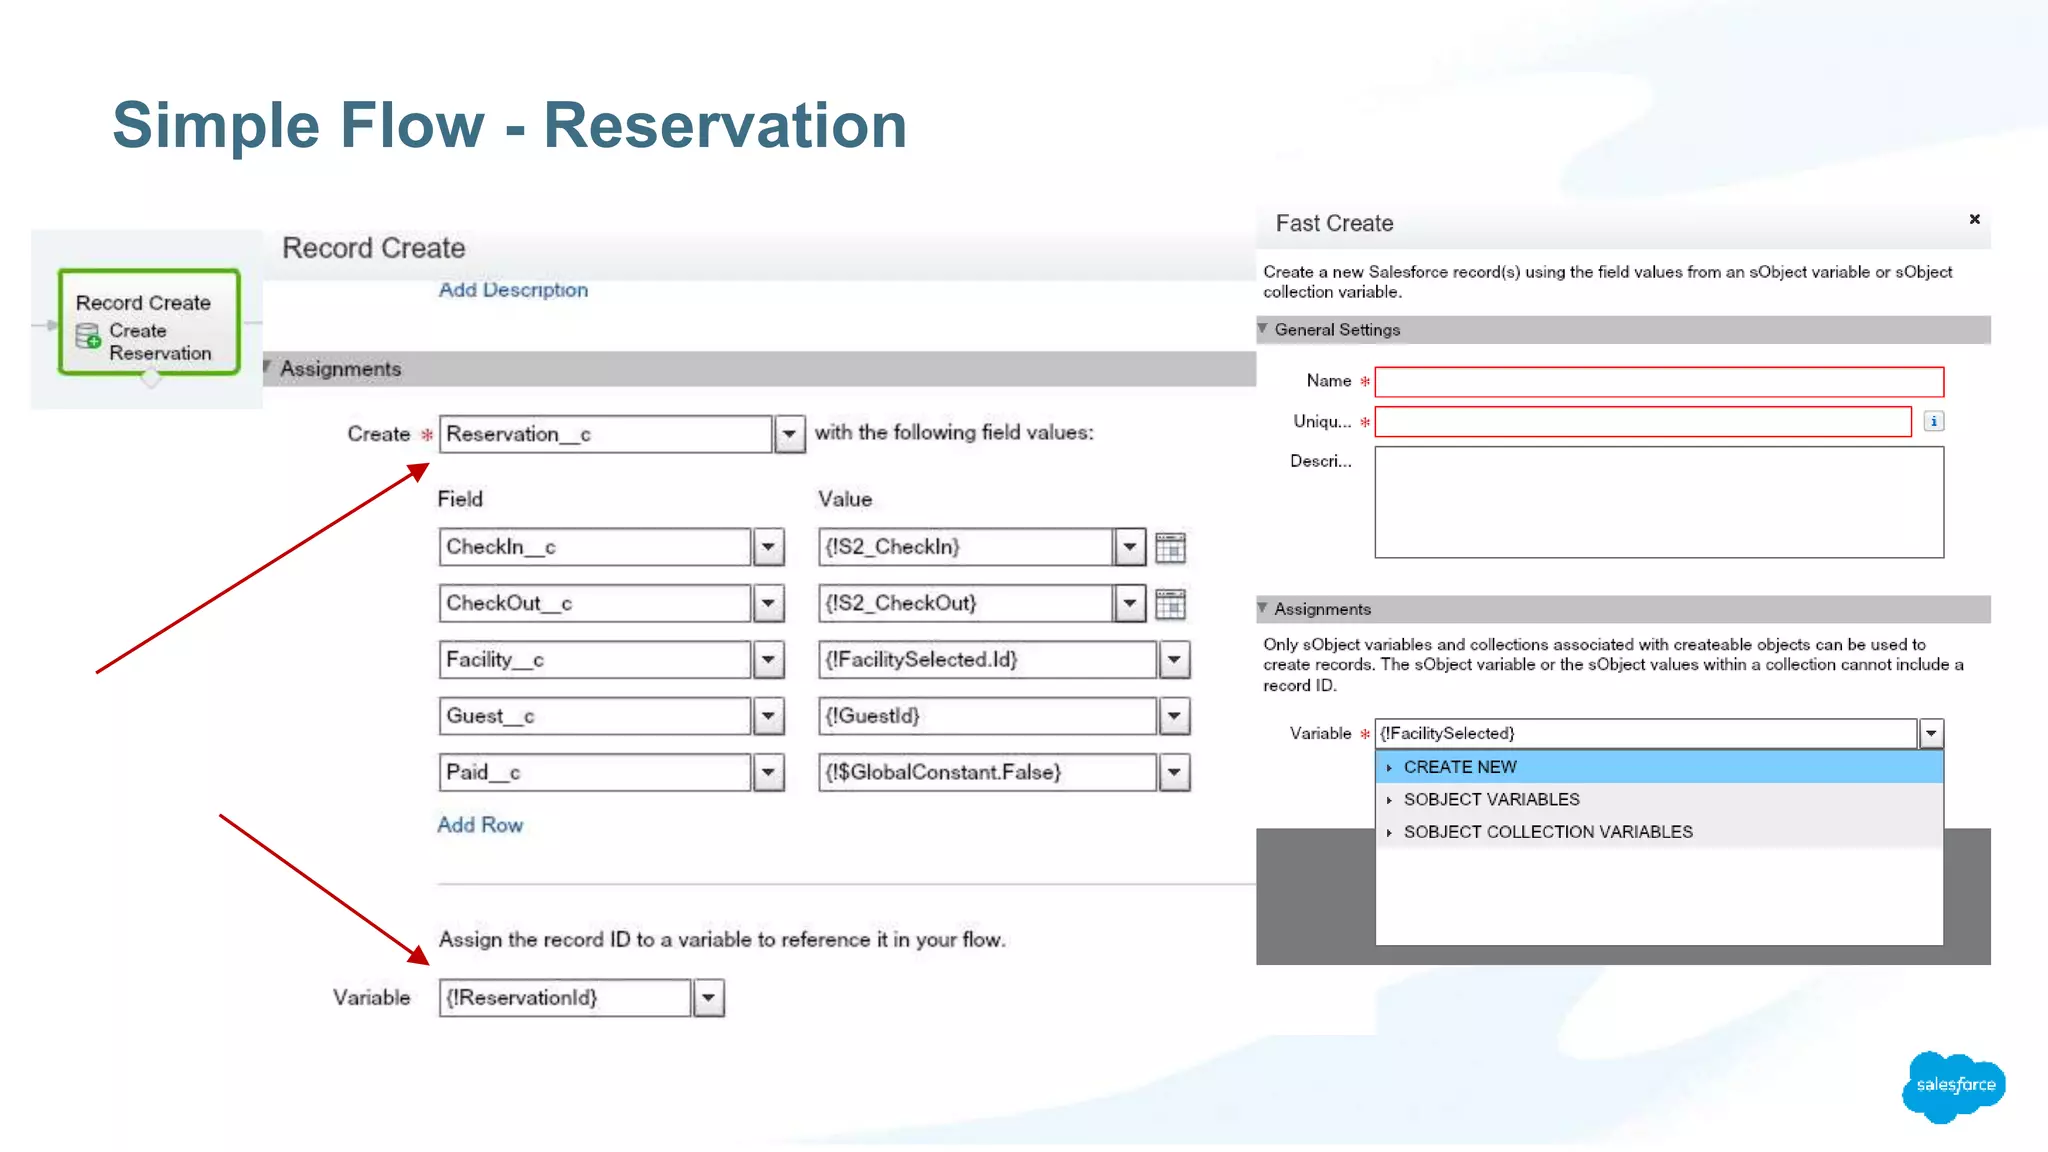Open the Paid__c field dropdown
Viewport: 2048px width, 1152px height.
click(768, 772)
